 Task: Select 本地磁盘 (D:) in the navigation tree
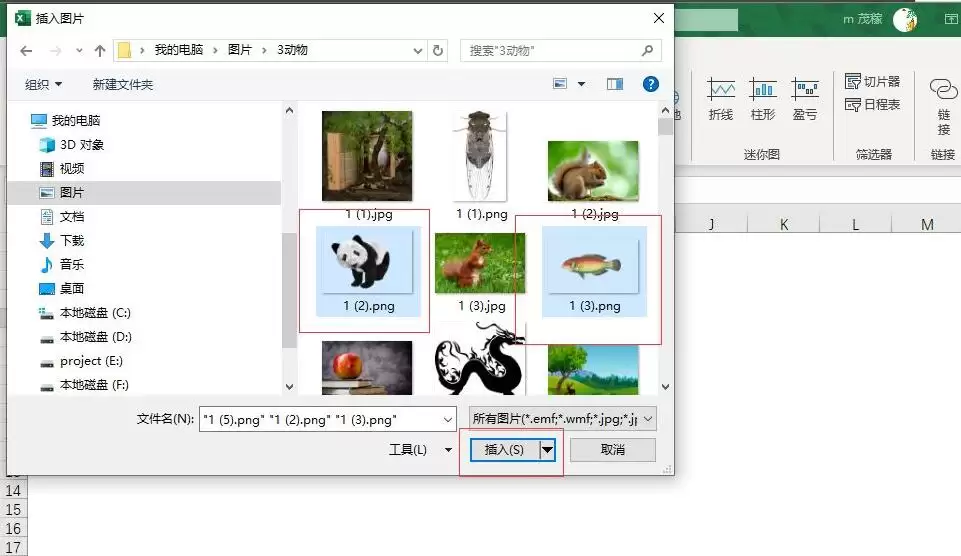tap(96, 337)
